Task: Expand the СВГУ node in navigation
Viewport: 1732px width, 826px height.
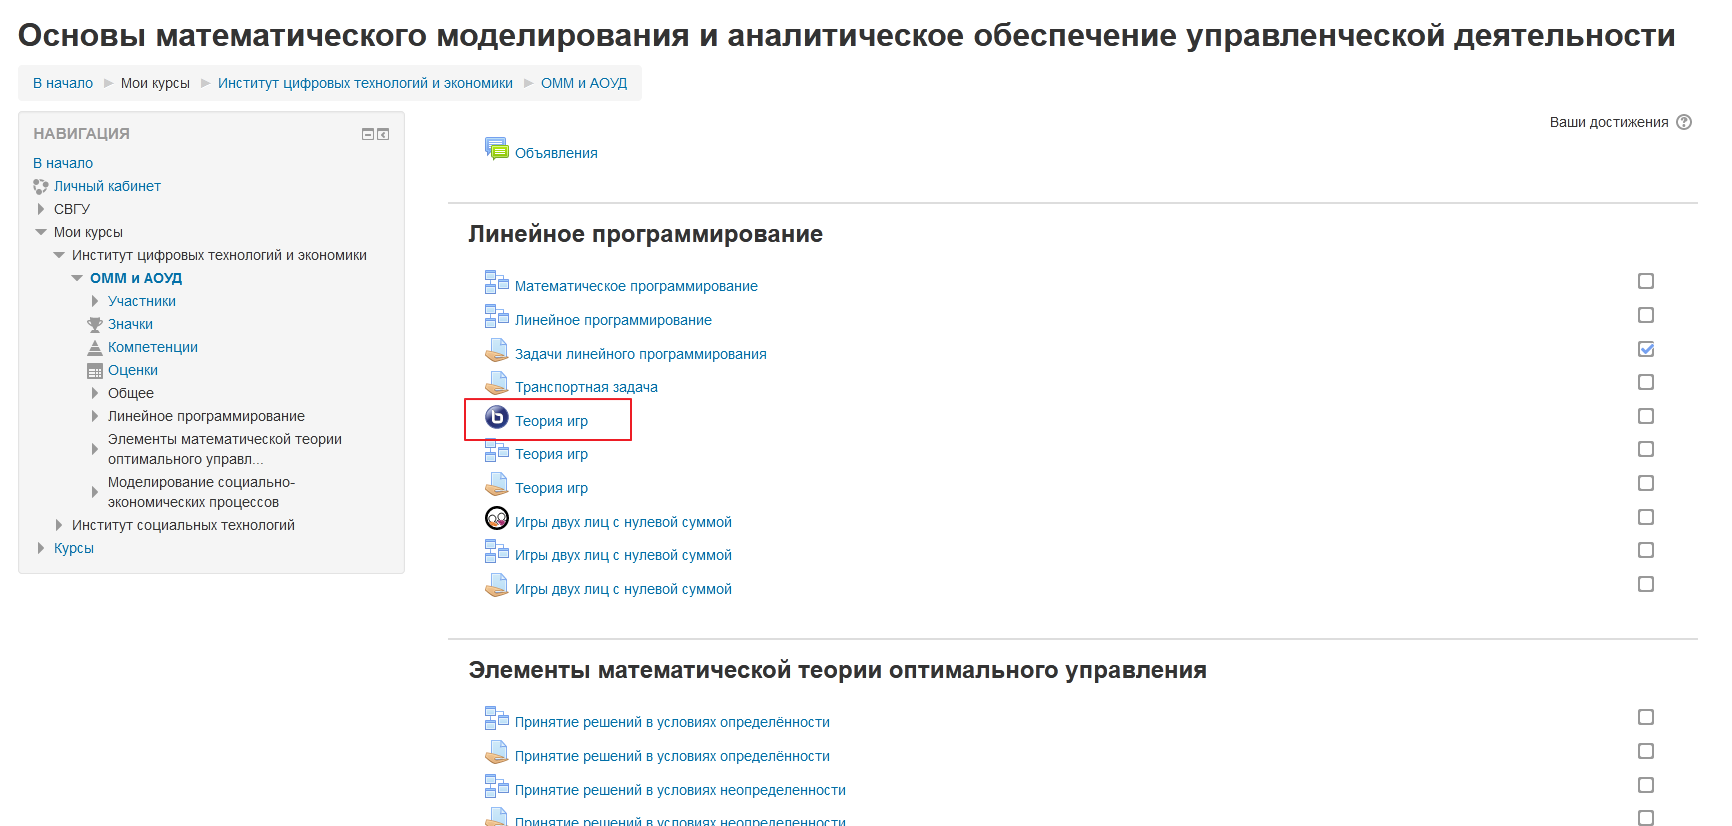Action: [41, 209]
